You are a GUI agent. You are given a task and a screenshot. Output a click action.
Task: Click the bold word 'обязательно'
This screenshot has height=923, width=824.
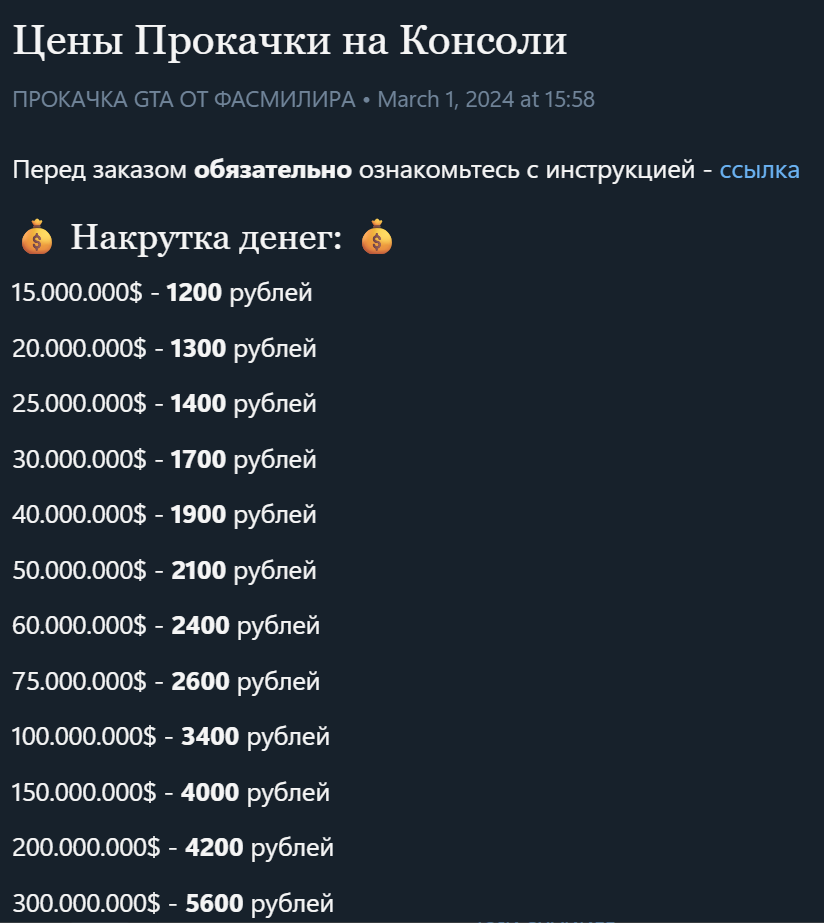pos(273,170)
